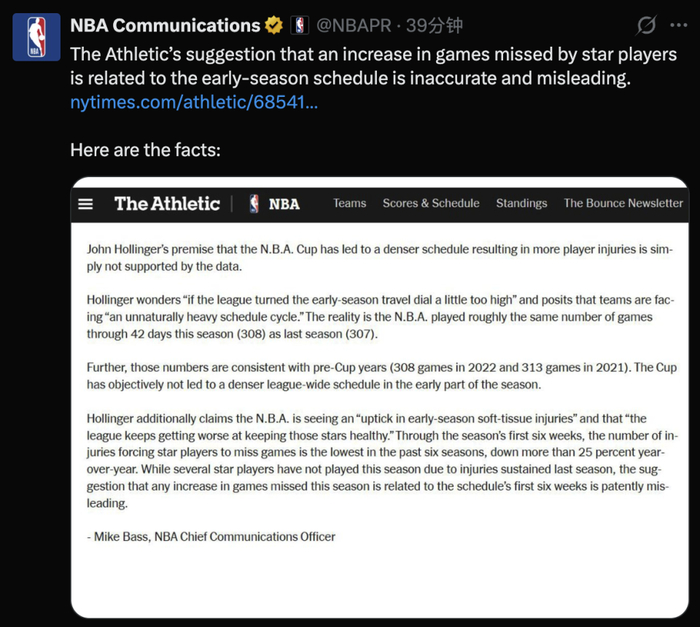Open The Bounce Newsletter link
This screenshot has height=627, width=700.
pos(623,203)
